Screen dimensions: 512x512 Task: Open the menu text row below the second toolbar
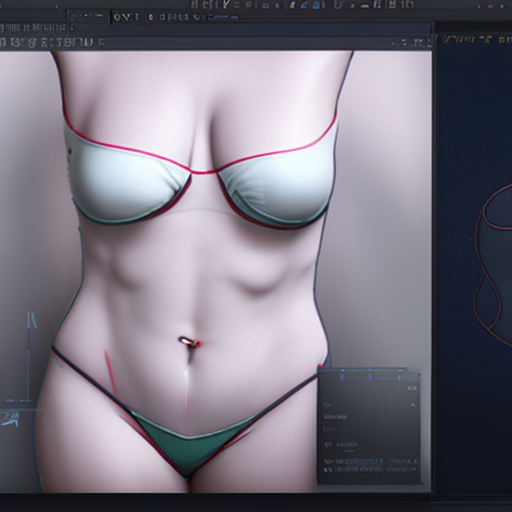click(x=33, y=28)
